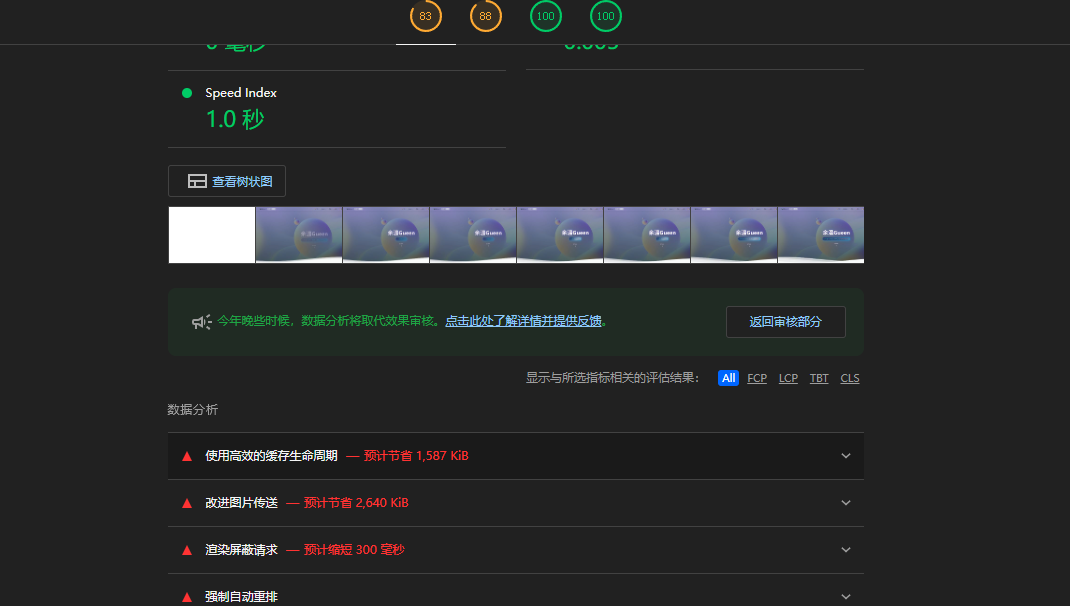This screenshot has width=1070, height=606.
Task: Click the 88 score gauge
Action: [486, 16]
